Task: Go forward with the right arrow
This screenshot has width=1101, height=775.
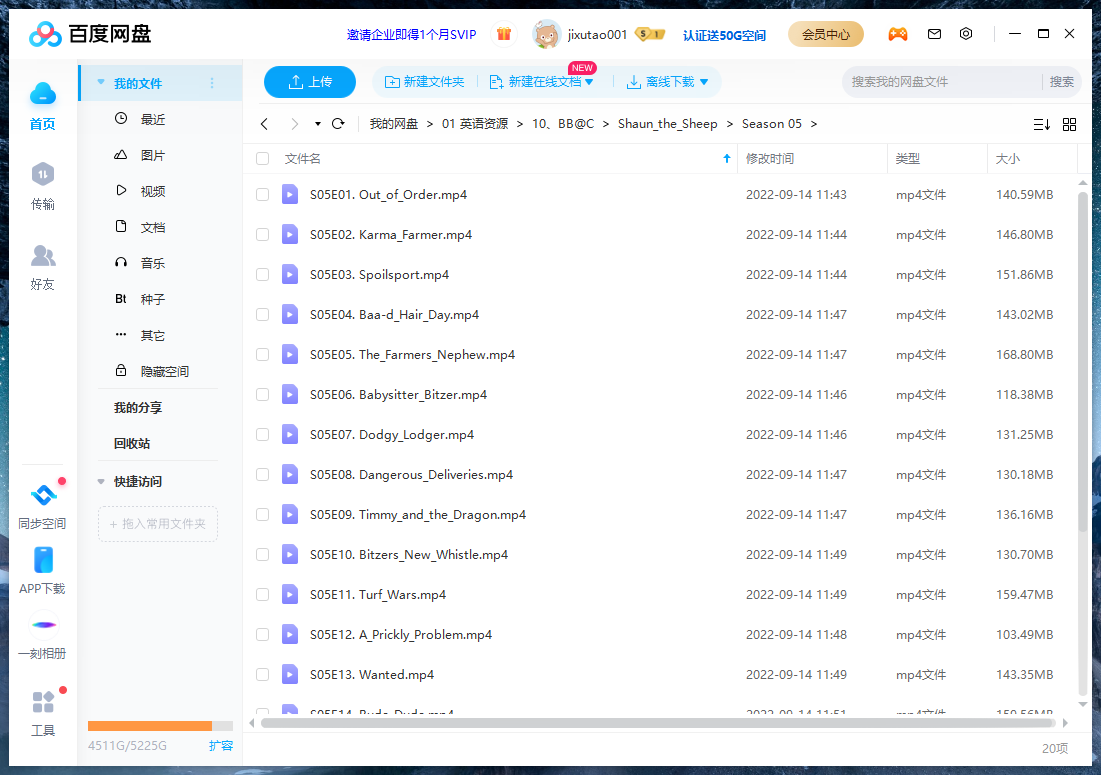Action: (294, 124)
